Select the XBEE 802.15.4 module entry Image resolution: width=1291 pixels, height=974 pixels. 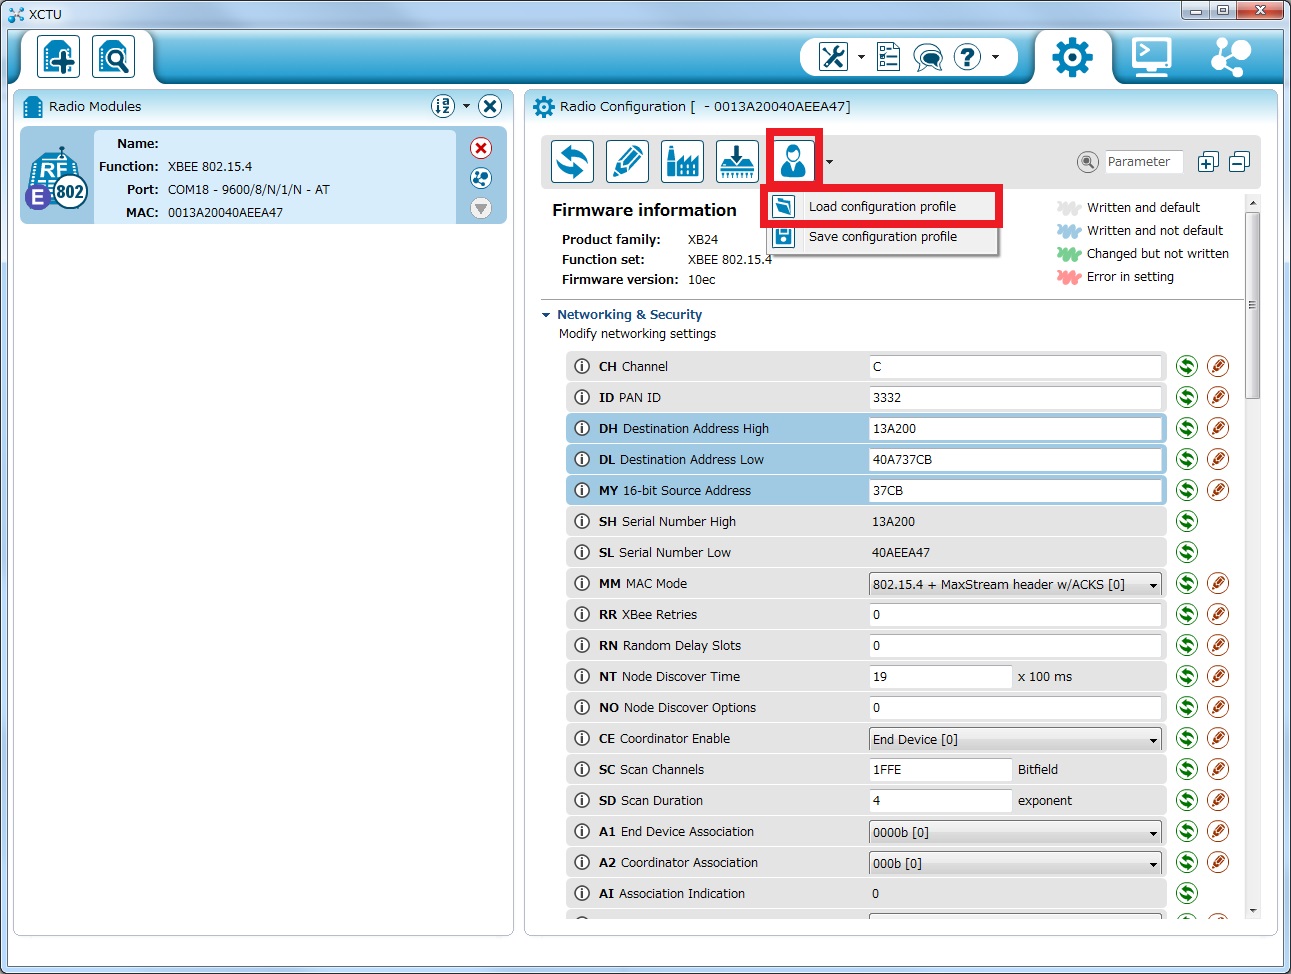click(x=263, y=176)
